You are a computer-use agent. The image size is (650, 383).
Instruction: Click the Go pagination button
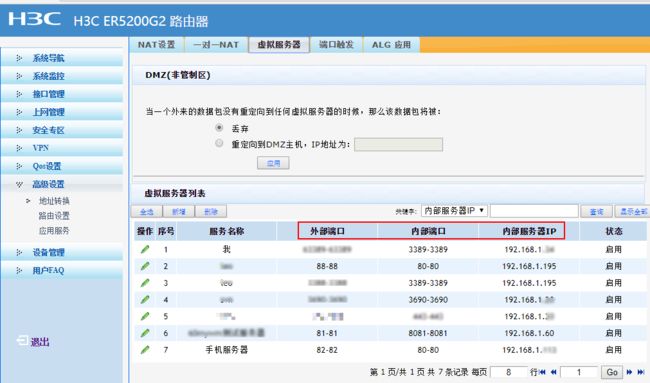612,372
